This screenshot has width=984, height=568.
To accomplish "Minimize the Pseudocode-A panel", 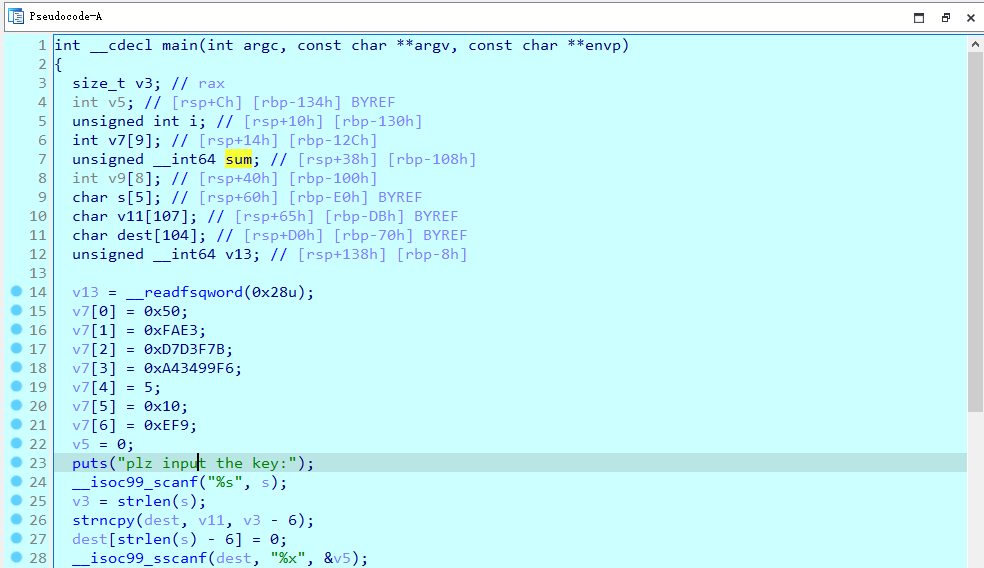I will point(919,17).
